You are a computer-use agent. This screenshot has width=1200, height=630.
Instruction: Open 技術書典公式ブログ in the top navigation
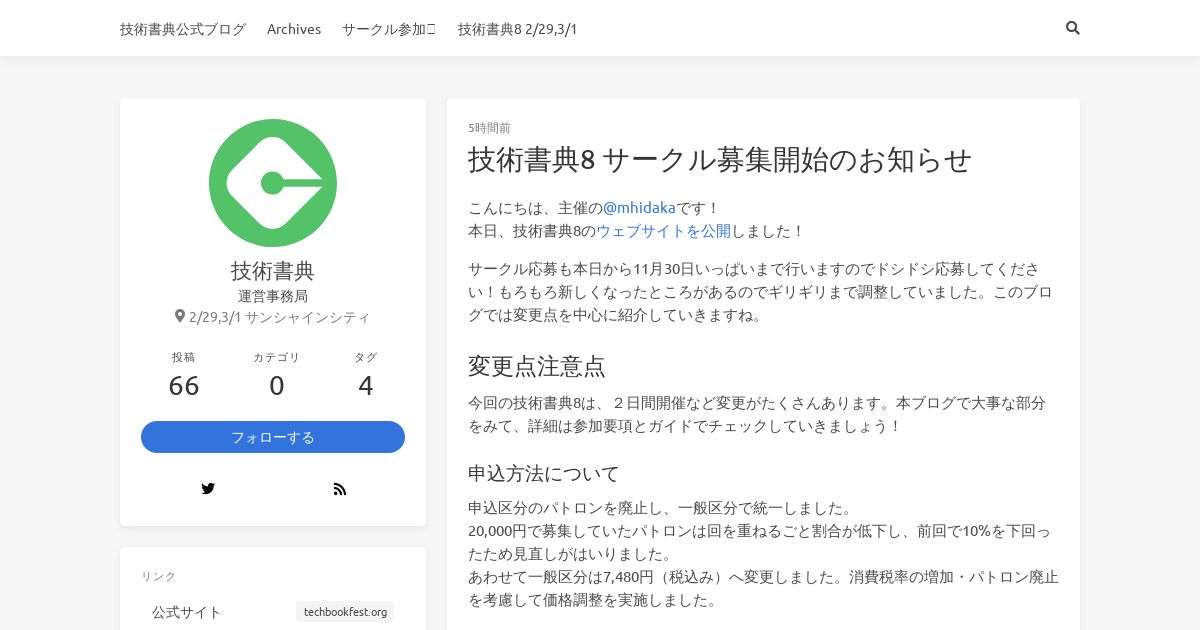[x=183, y=29]
